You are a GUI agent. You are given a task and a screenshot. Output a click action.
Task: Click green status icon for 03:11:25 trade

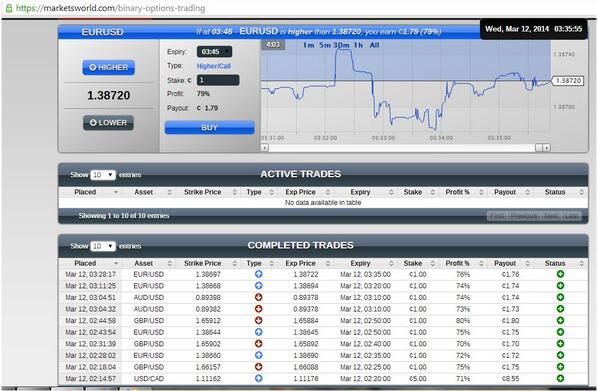(x=560, y=286)
